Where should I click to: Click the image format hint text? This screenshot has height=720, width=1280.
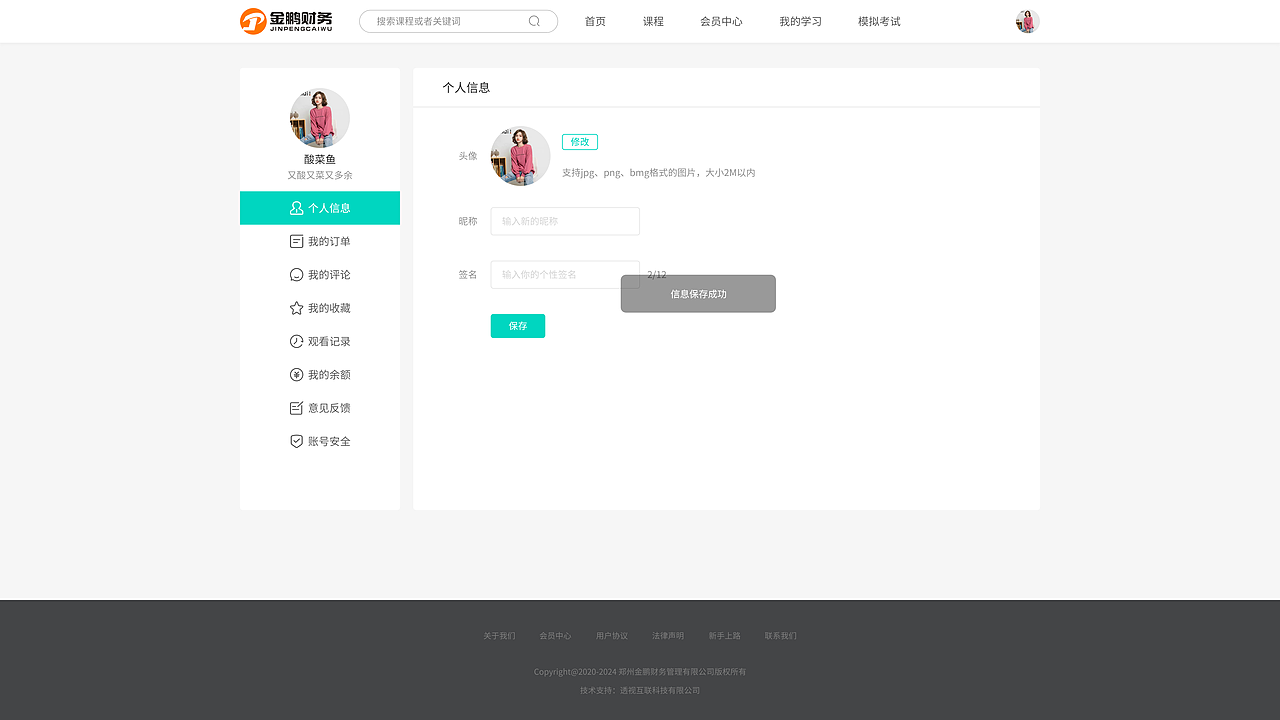[x=659, y=173]
